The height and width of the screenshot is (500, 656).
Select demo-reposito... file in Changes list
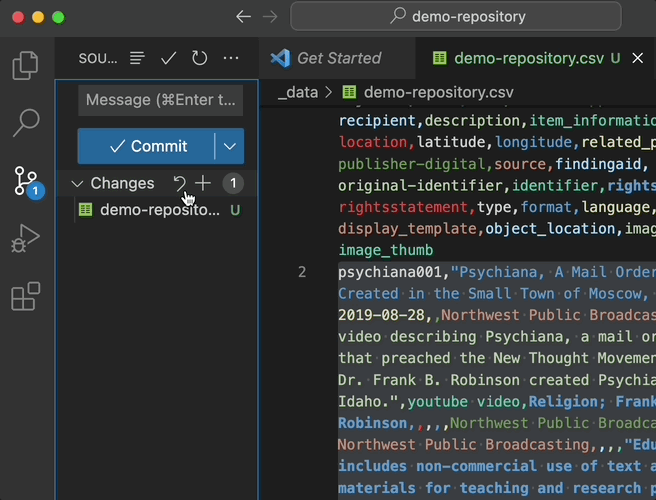pos(159,210)
